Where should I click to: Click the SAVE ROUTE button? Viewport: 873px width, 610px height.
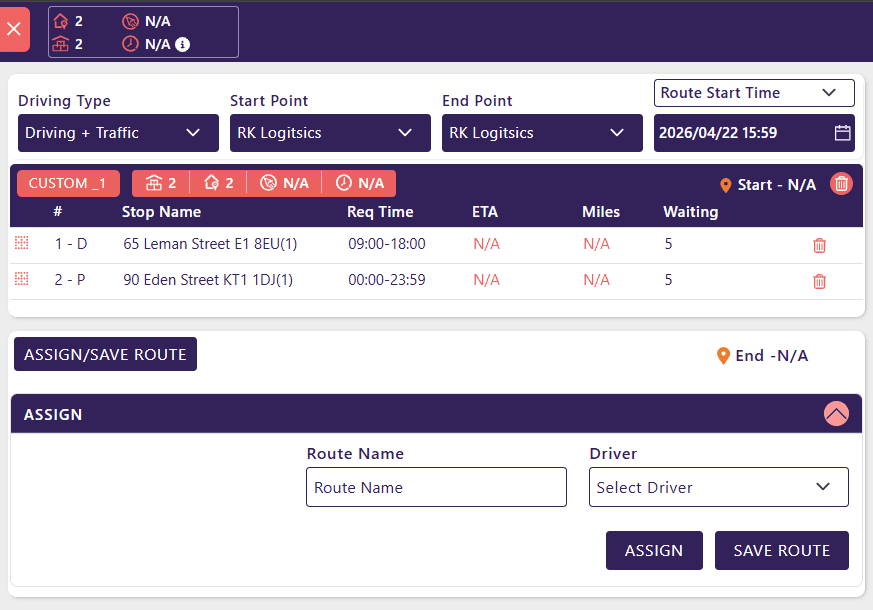click(x=782, y=550)
